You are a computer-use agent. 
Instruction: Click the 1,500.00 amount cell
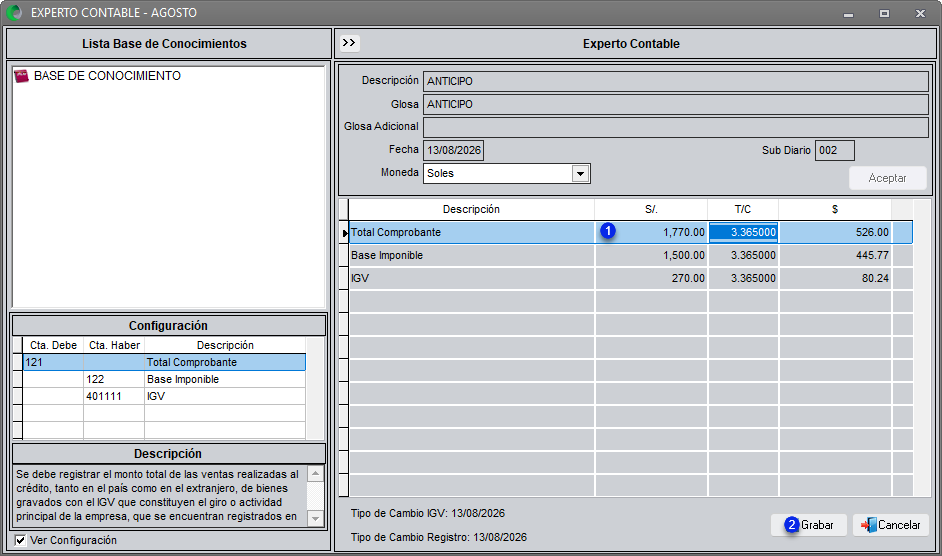pyautogui.click(x=651, y=255)
